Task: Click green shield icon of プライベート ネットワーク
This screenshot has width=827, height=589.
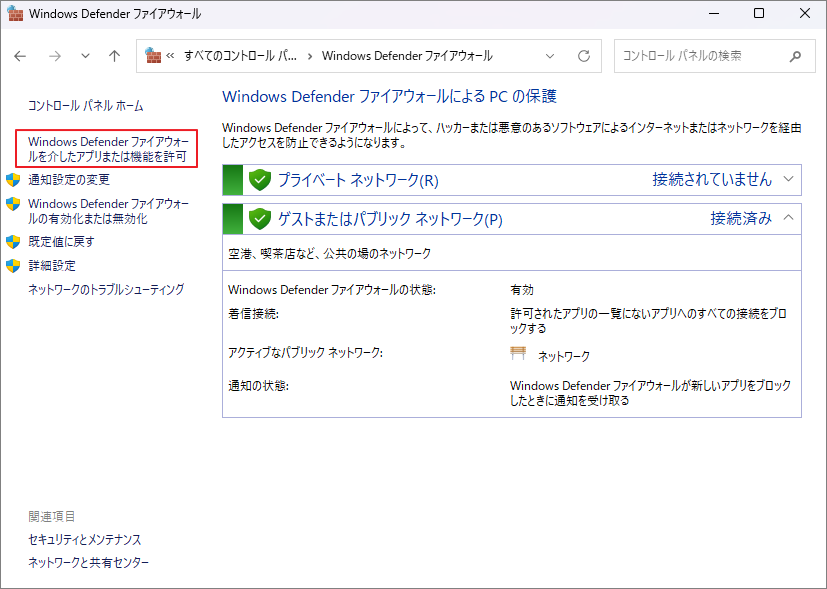Action: coord(259,180)
